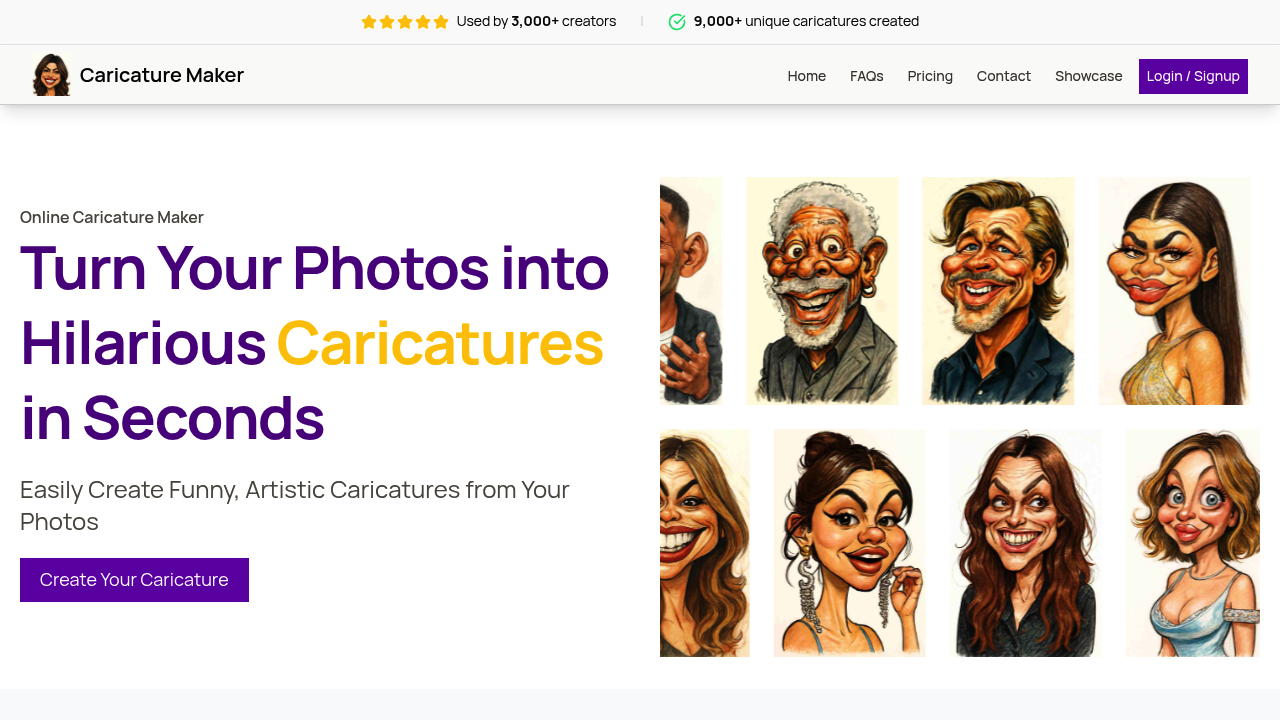The width and height of the screenshot is (1280, 720).
Task: Click the smiling caricature at bottom left
Action: coord(704,542)
